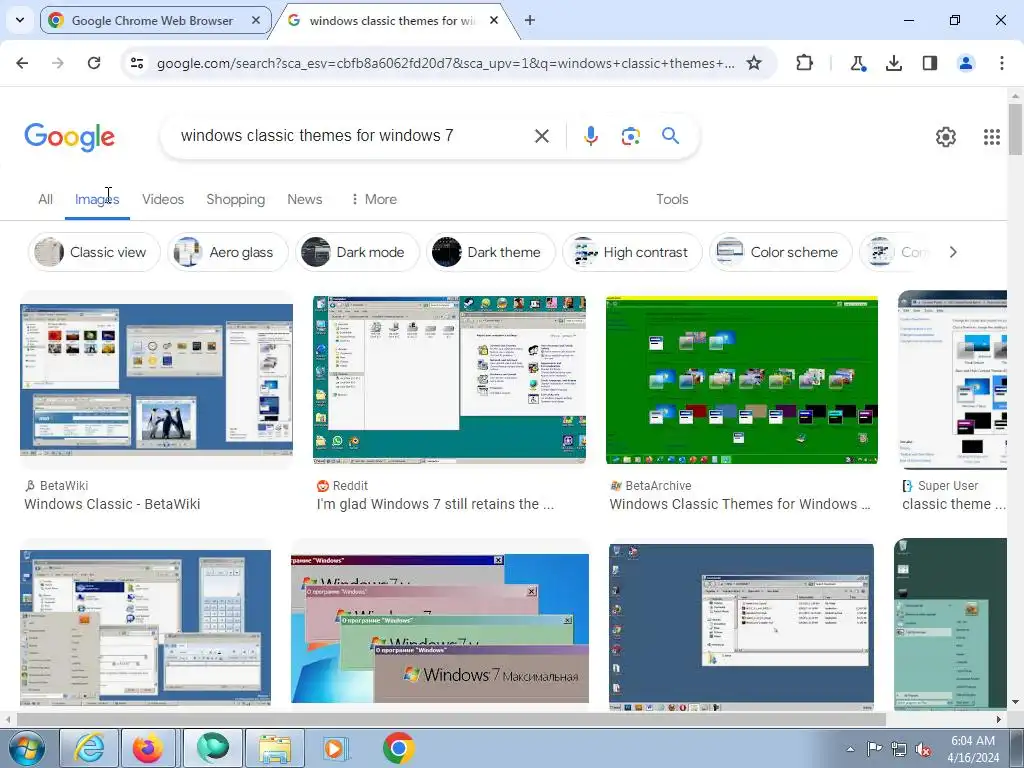Reload the current page

pos(94,63)
